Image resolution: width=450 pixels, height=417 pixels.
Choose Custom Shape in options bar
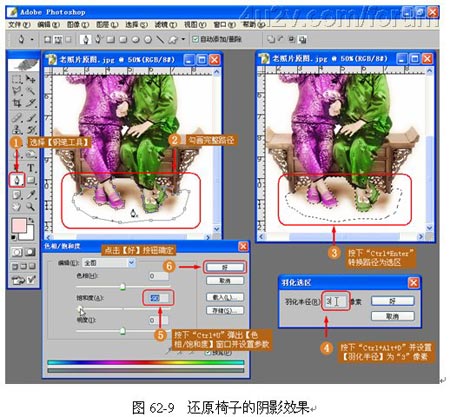click(x=173, y=40)
